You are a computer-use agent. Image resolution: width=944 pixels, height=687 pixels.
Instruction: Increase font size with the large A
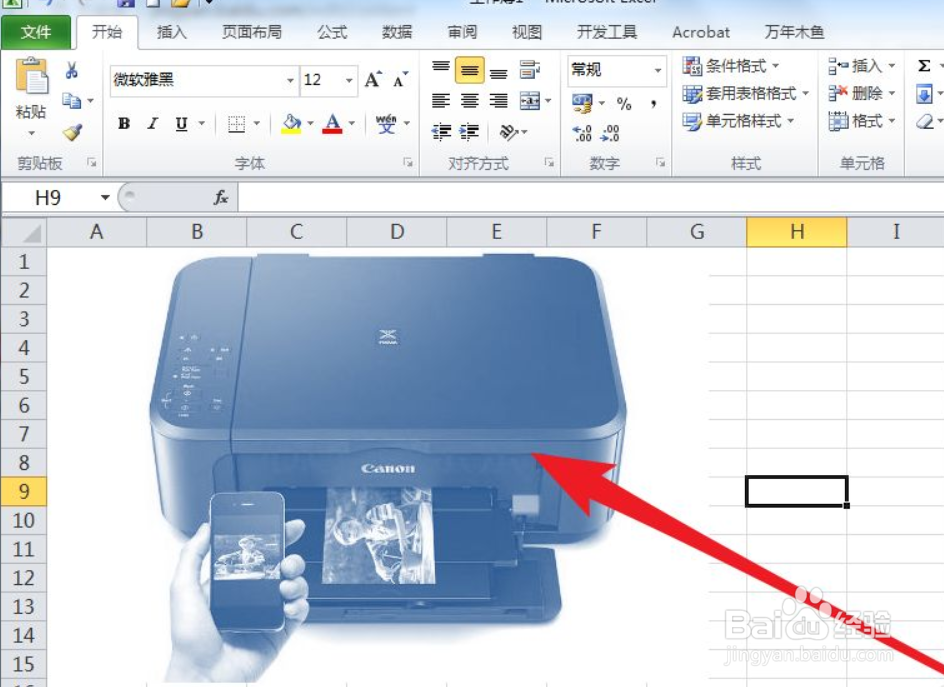373,79
